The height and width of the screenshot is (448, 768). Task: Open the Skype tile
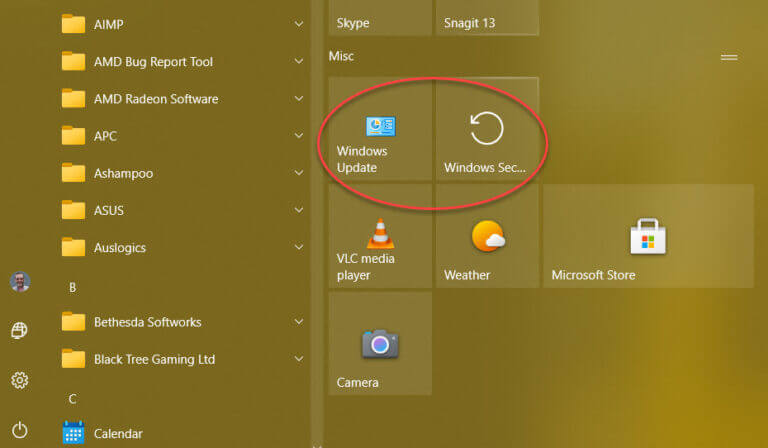[380, 18]
